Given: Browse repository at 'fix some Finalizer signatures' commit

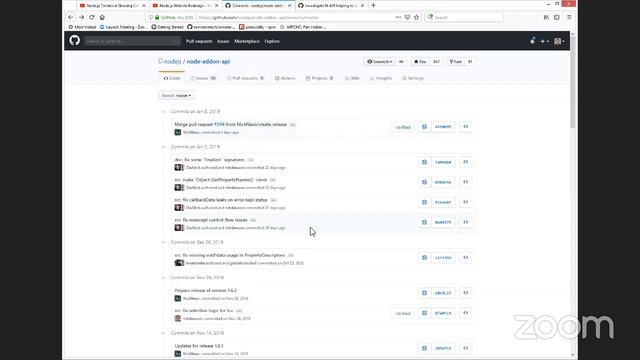Looking at the screenshot, I should 466,162.
